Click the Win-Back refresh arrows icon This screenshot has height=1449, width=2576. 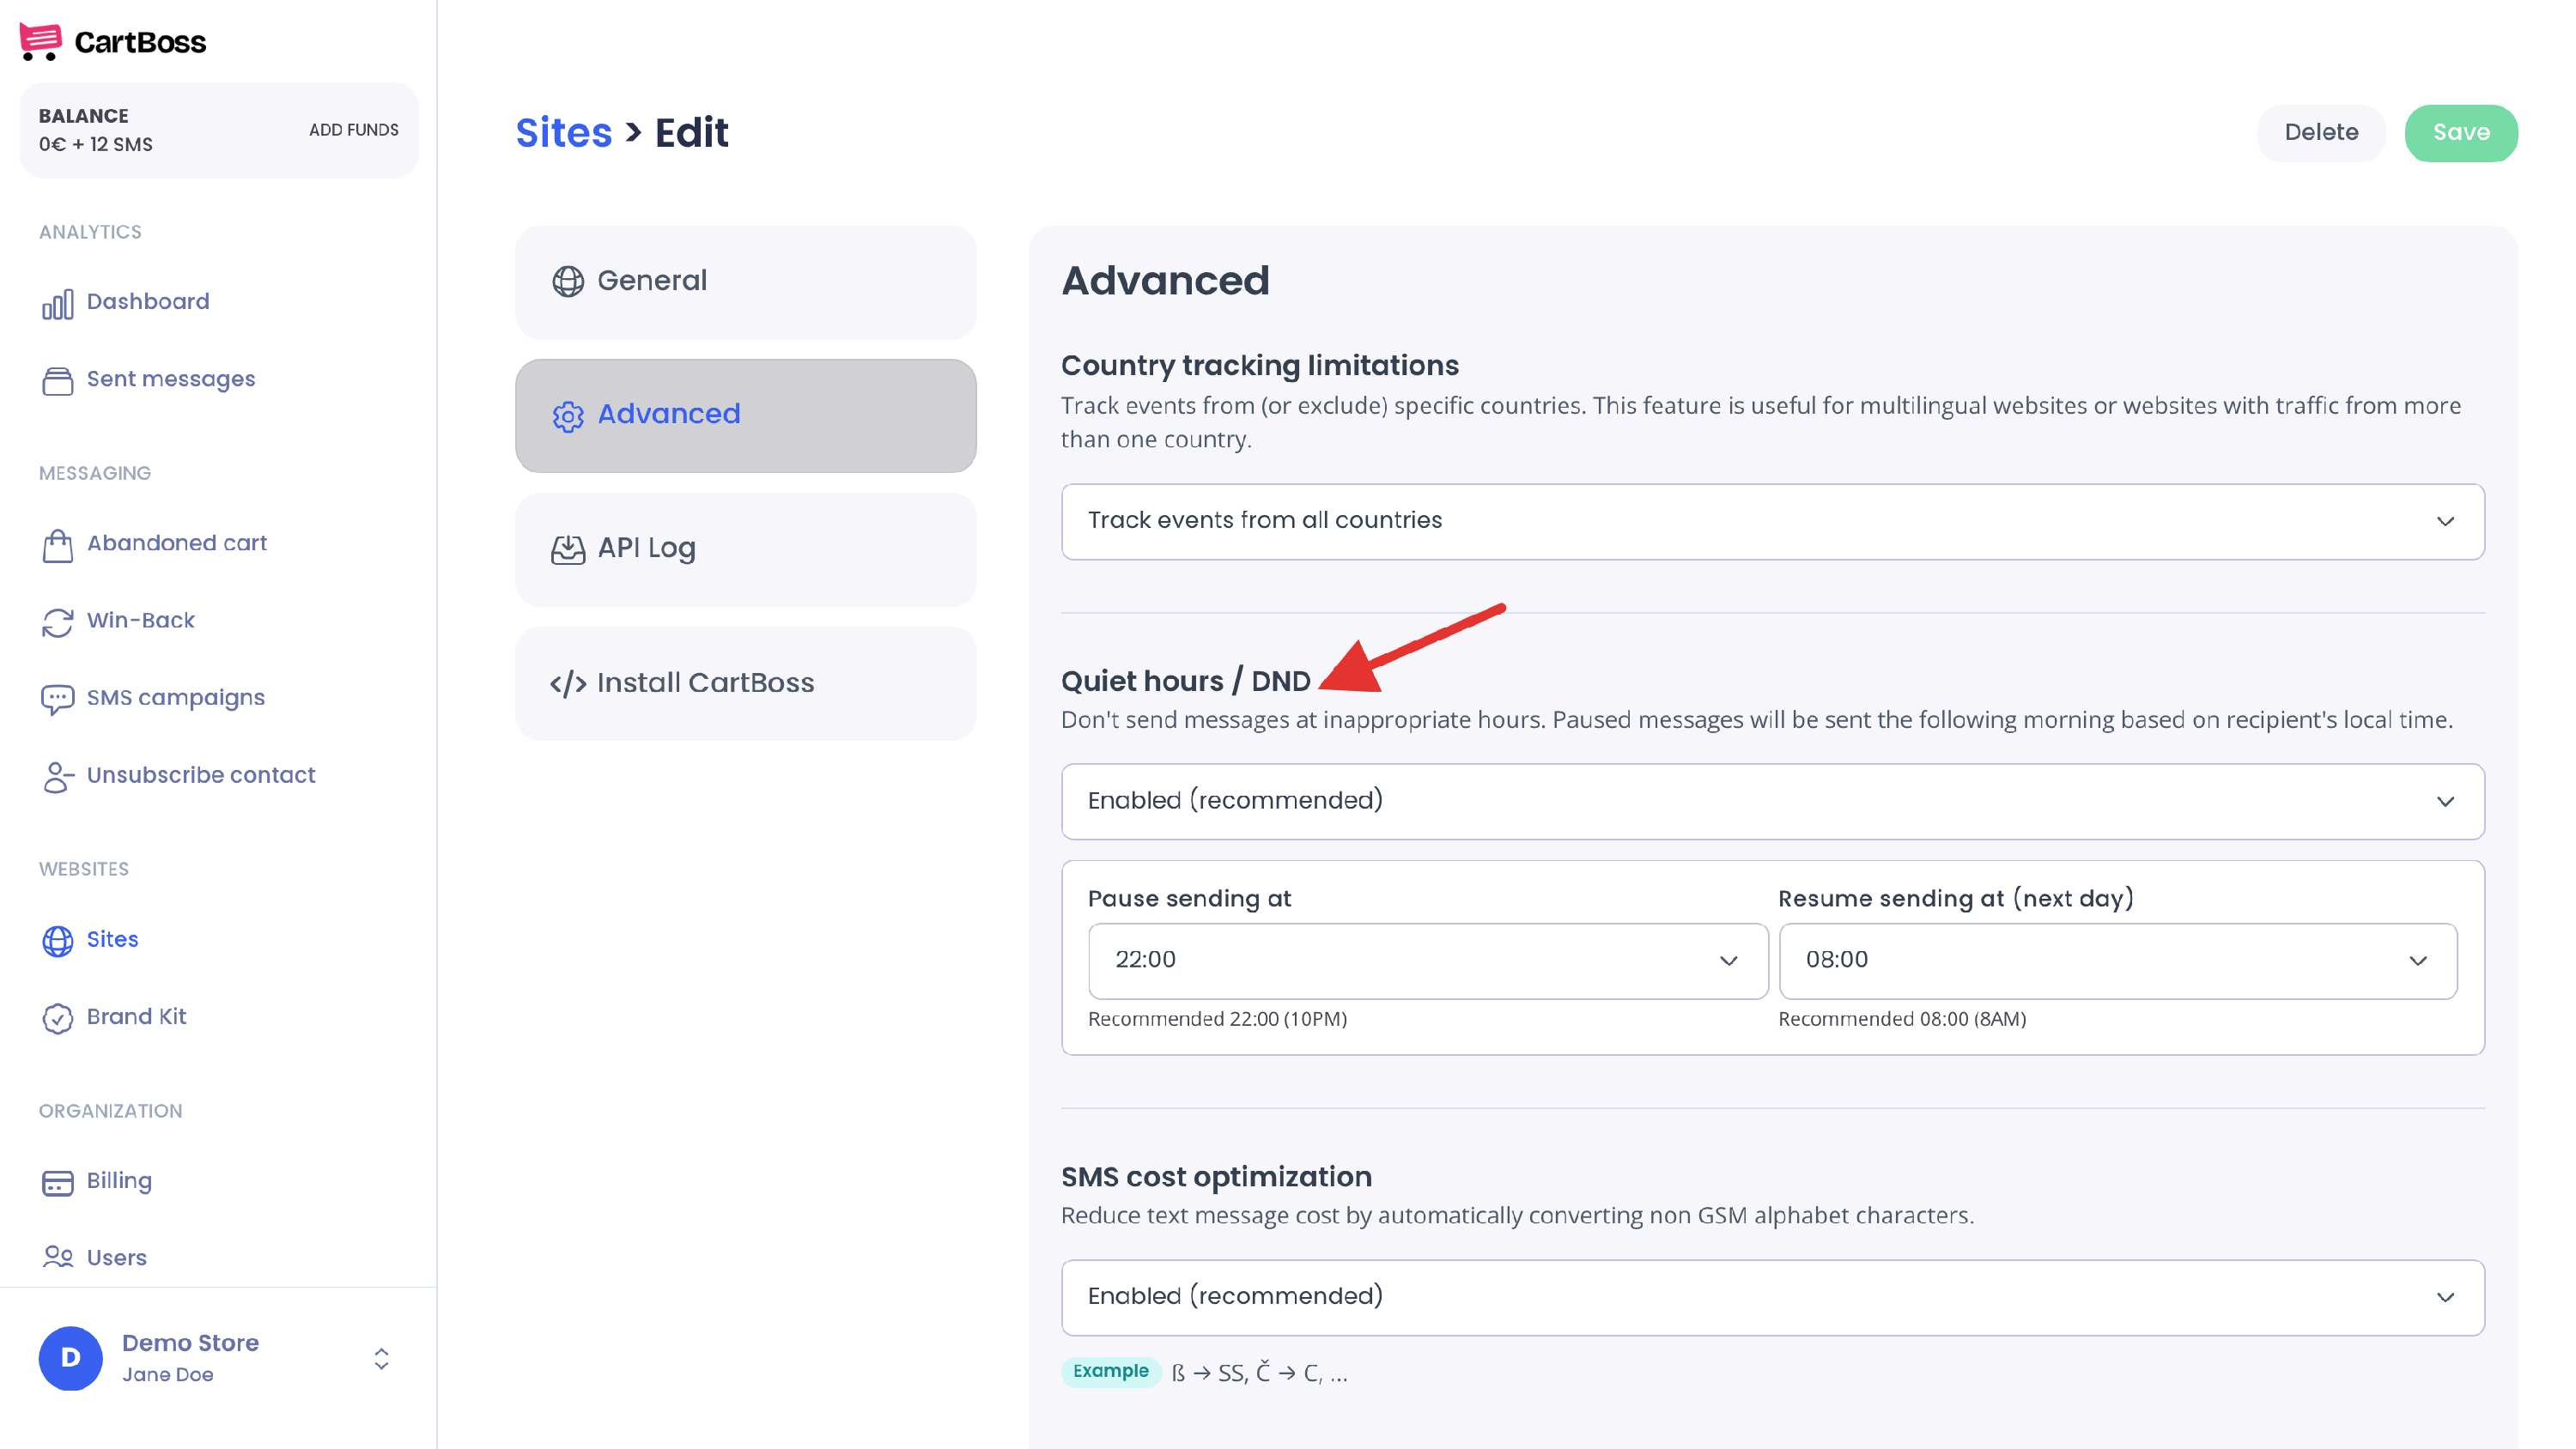58,622
